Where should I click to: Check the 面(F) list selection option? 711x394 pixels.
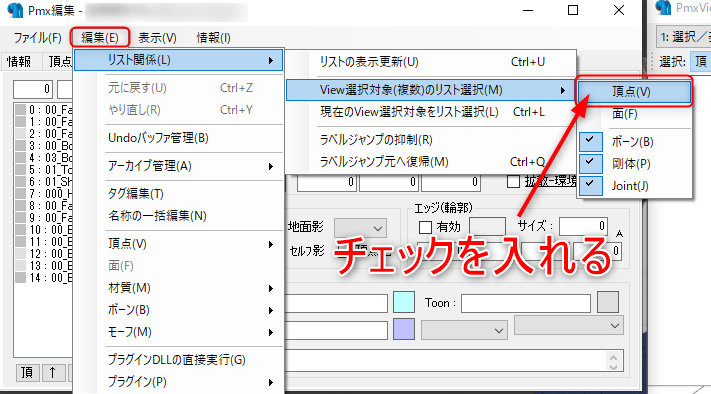[634, 114]
